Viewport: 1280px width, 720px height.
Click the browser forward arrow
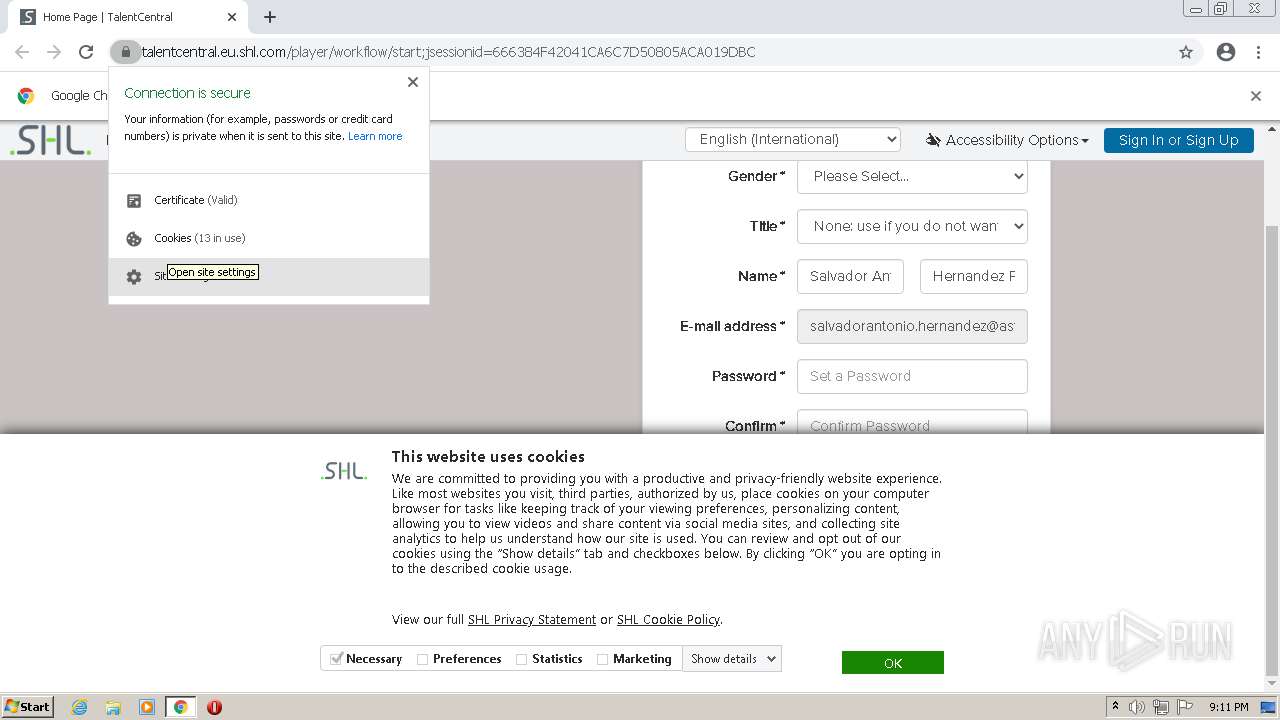coord(54,52)
